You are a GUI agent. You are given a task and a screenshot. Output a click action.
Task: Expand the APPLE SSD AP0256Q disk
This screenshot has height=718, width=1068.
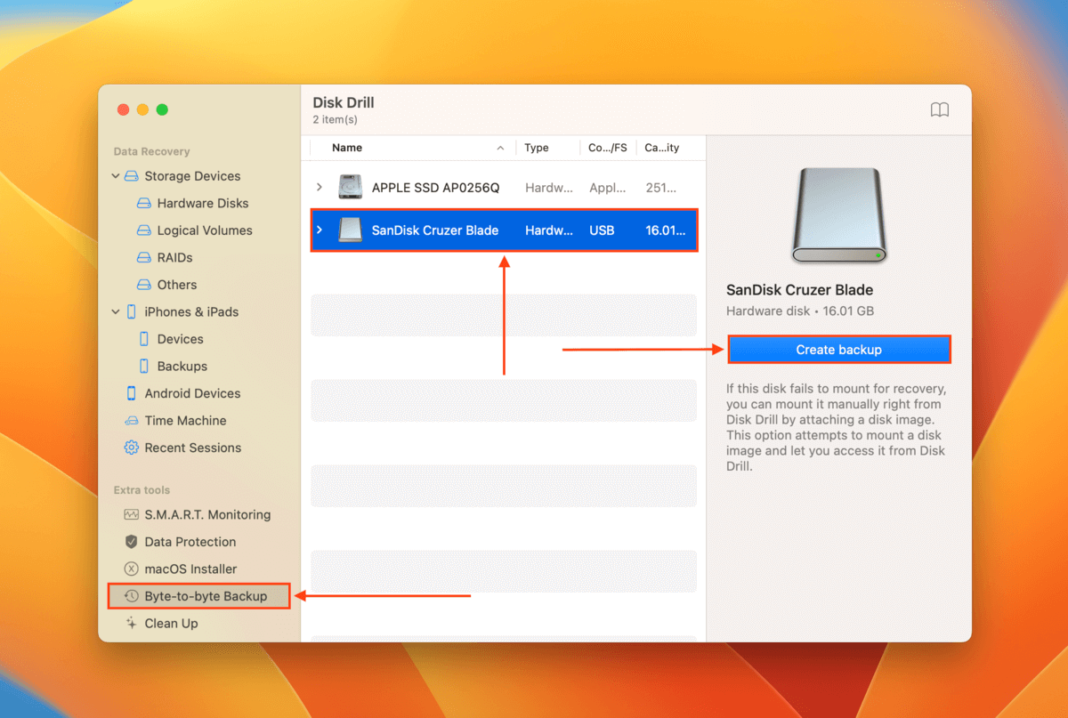click(x=320, y=187)
